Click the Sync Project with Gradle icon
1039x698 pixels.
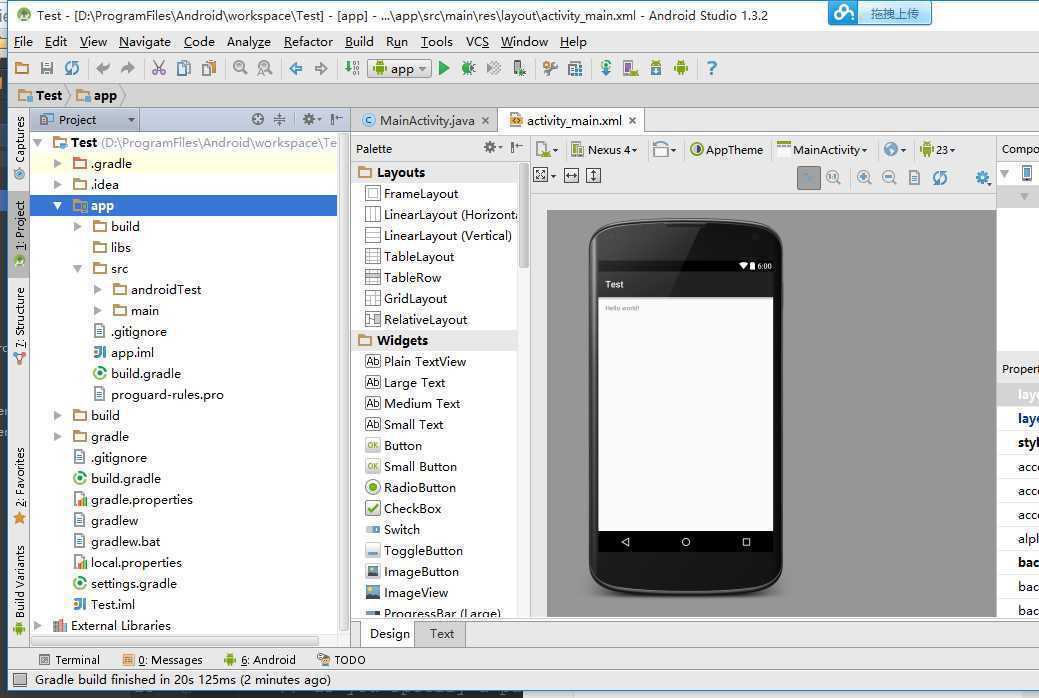[606, 68]
